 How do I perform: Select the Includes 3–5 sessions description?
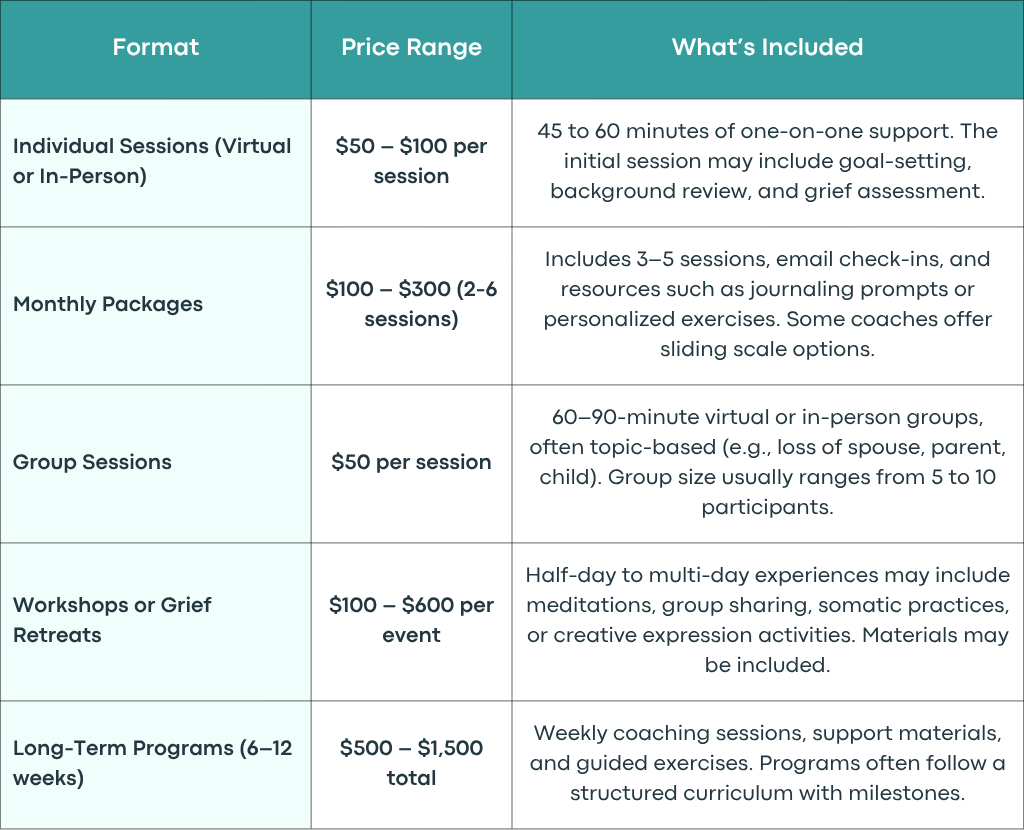[767, 304]
